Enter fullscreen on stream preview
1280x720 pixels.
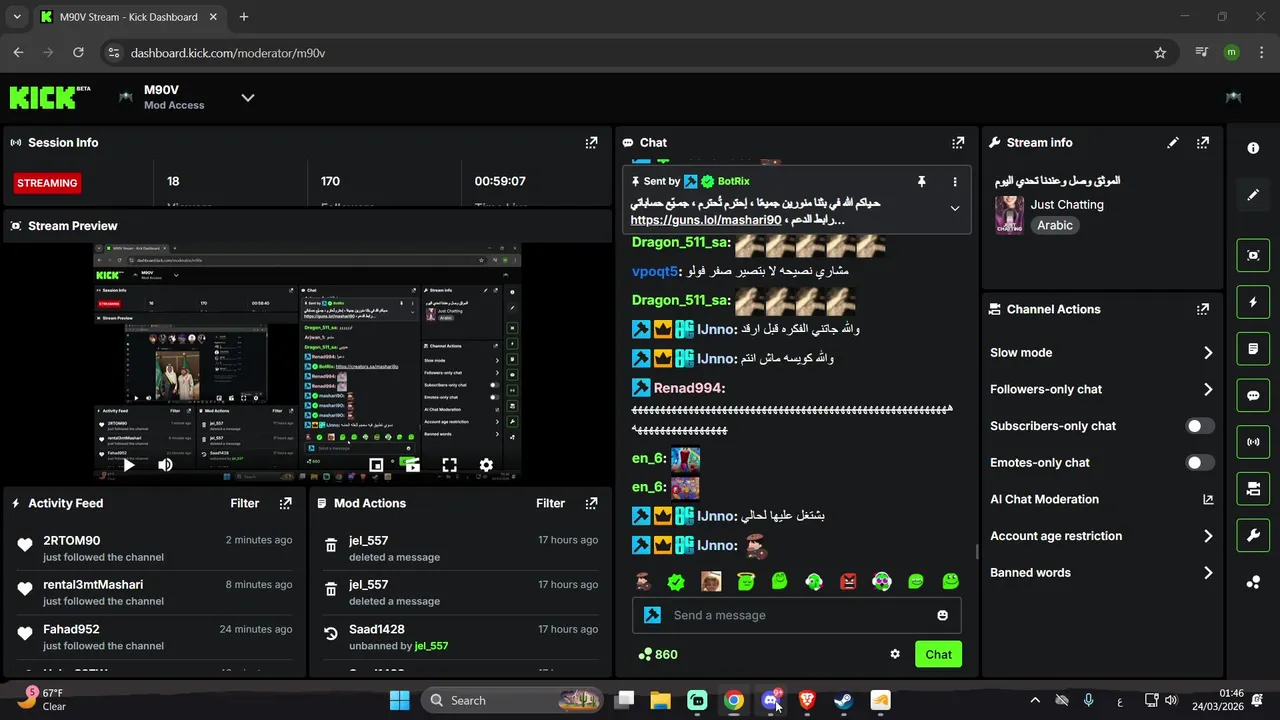click(x=449, y=465)
